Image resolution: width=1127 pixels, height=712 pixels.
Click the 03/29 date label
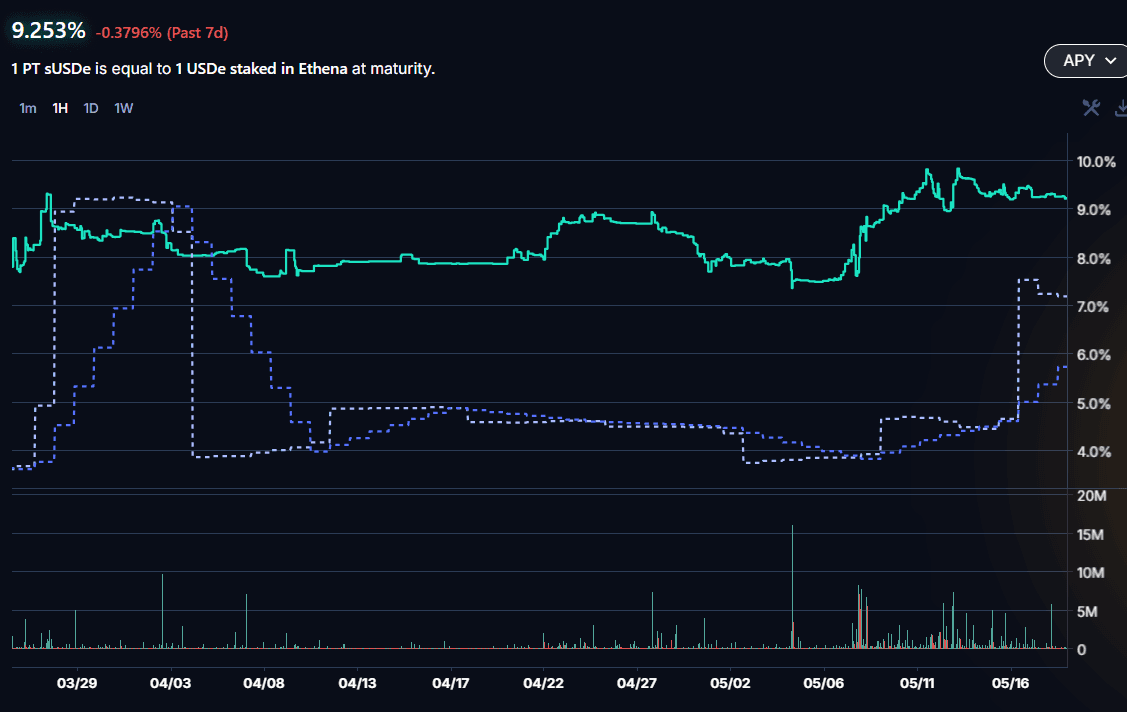(77, 683)
